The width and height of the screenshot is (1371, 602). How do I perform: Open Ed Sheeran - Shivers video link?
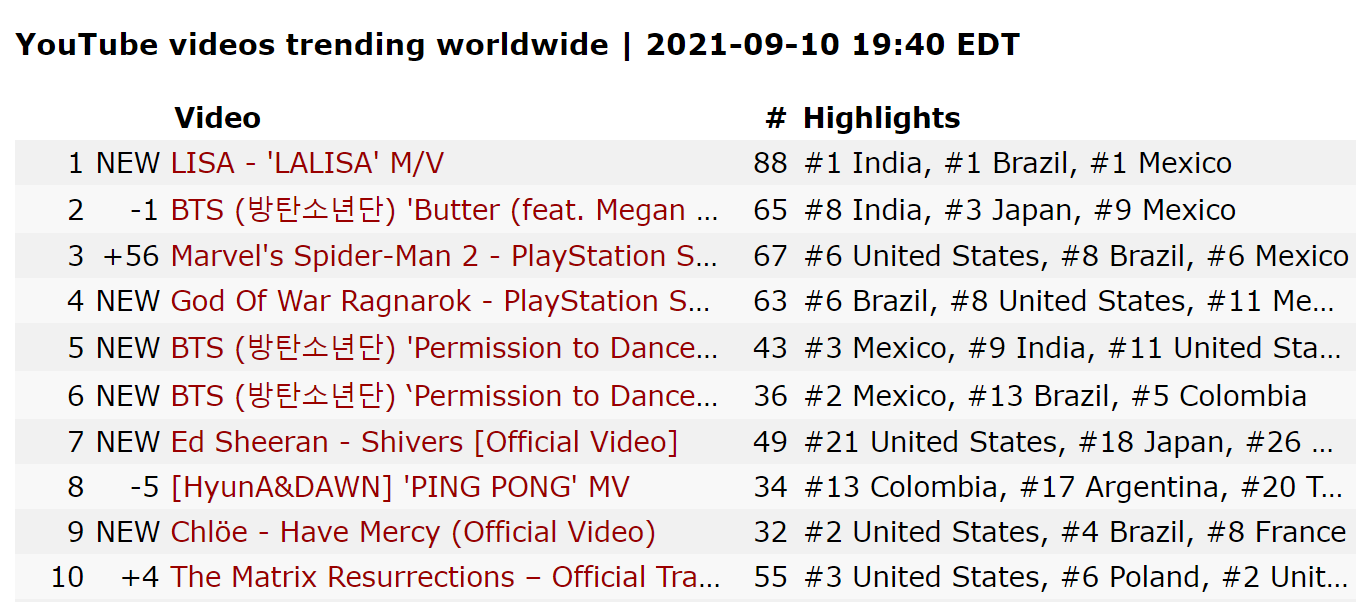pyautogui.click(x=424, y=442)
